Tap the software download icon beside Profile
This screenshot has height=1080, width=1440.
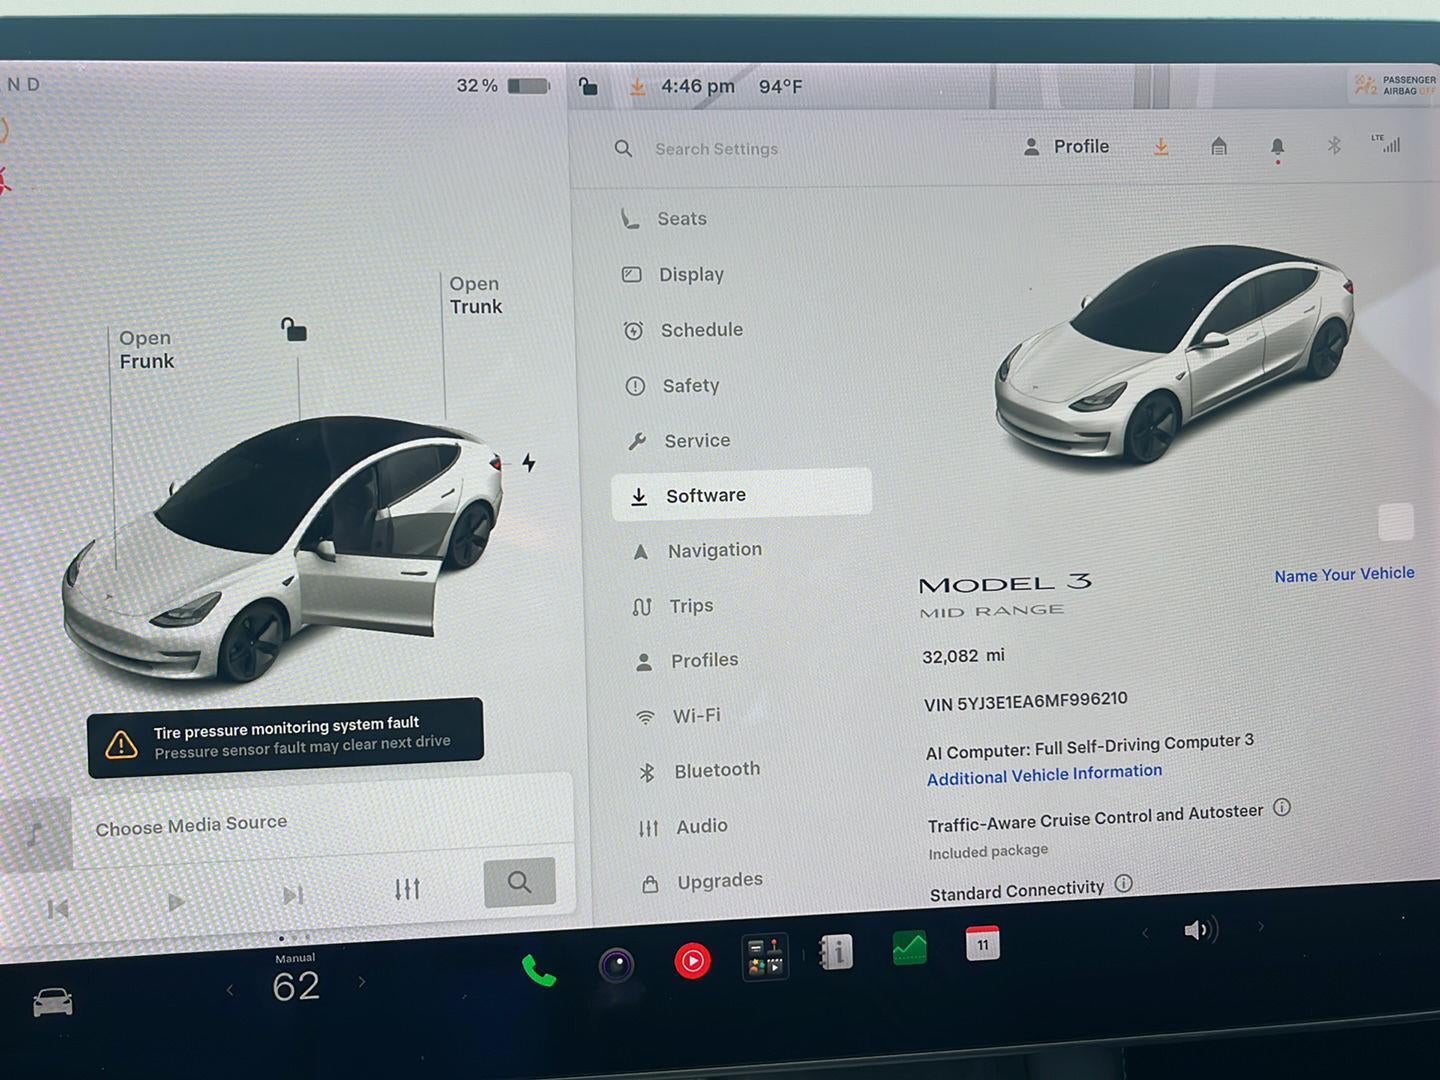1161,147
